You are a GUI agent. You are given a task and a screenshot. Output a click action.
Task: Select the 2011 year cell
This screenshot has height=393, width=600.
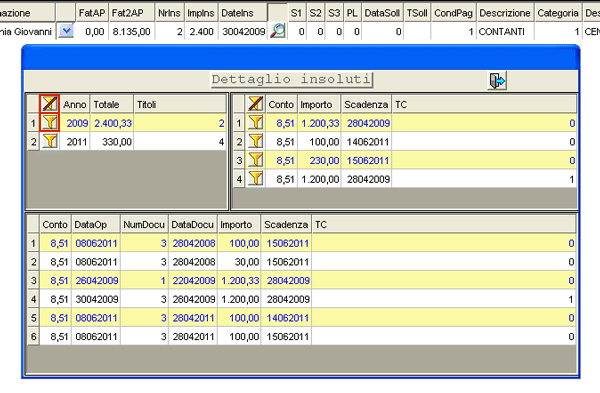pos(75,142)
